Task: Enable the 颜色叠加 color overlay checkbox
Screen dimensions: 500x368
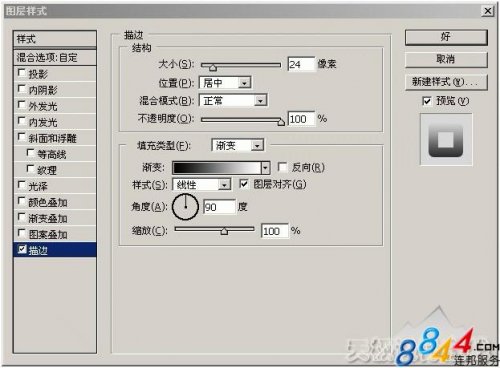Action: tap(22, 201)
